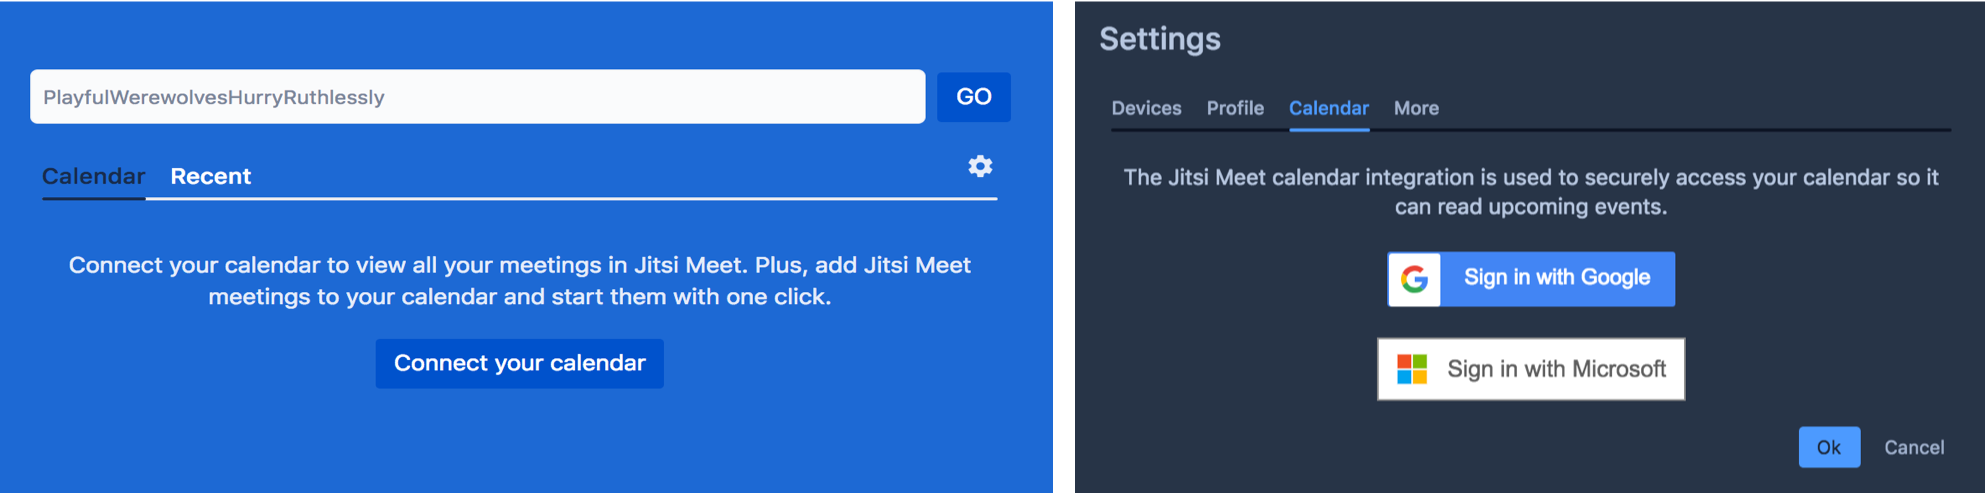Click the Microsoft four-square logo icon
The height and width of the screenshot is (493, 1985).
[1412, 369]
